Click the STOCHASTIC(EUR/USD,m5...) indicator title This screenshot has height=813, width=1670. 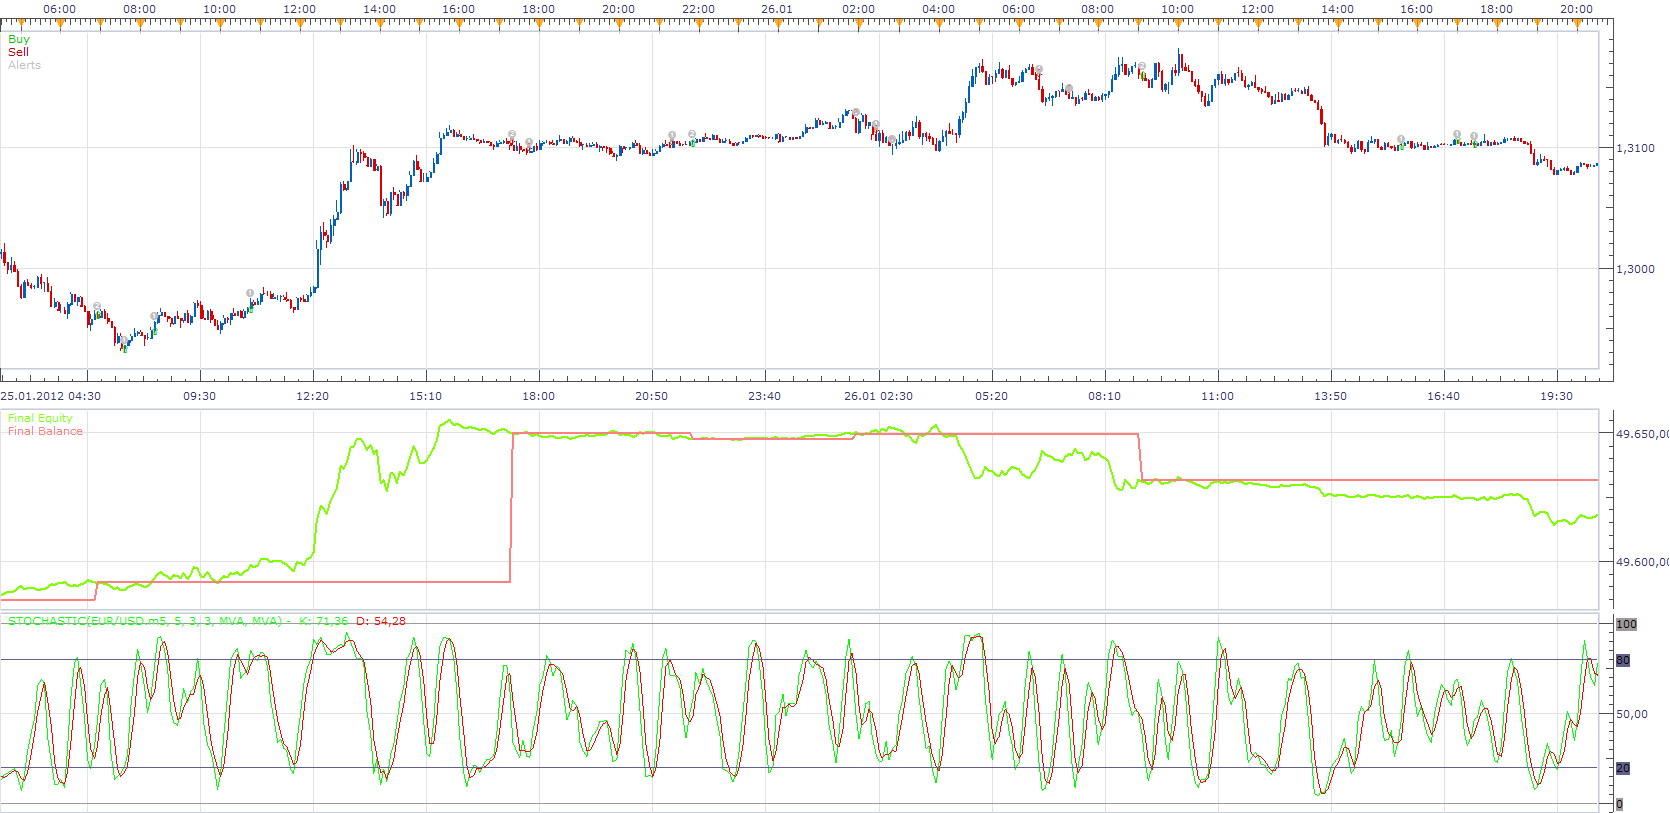[145, 621]
